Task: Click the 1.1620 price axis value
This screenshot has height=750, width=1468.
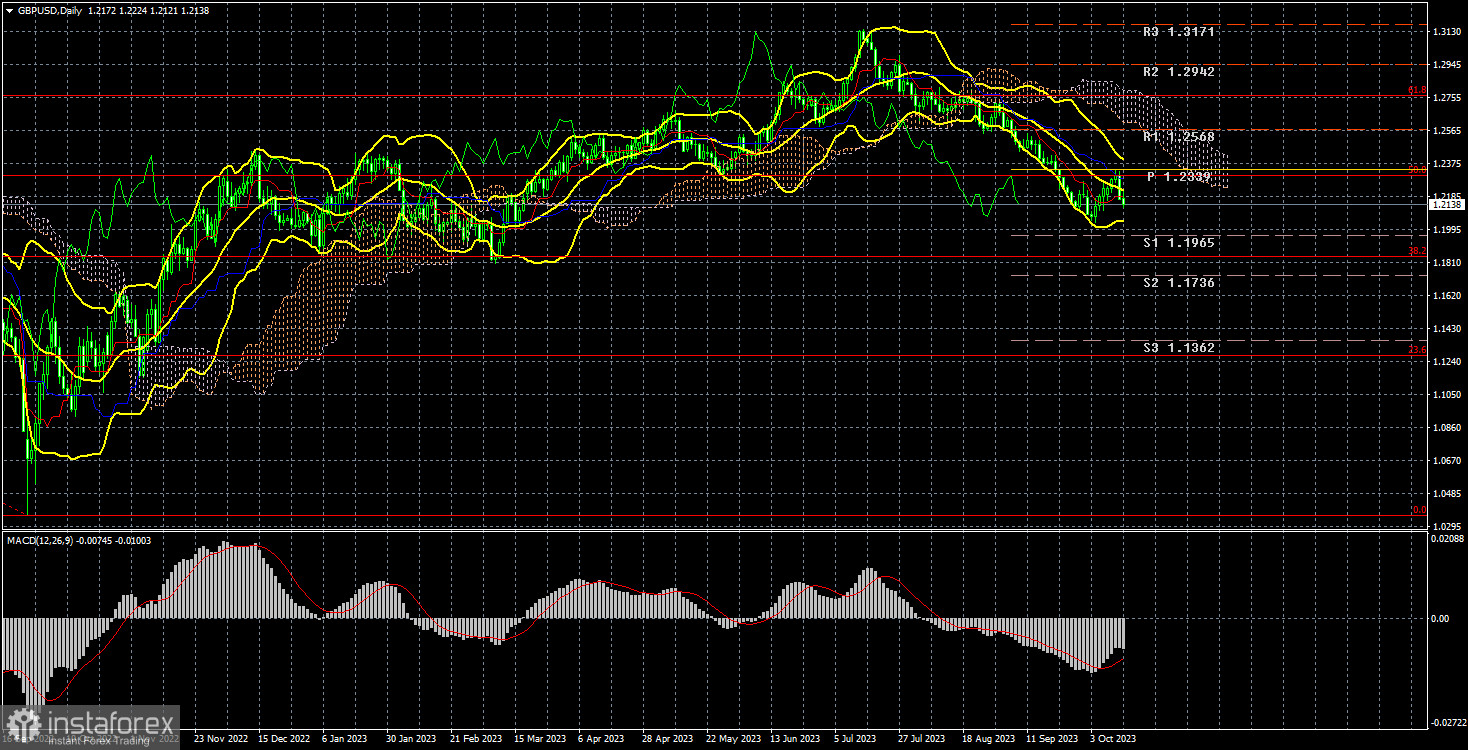Action: (x=1446, y=296)
